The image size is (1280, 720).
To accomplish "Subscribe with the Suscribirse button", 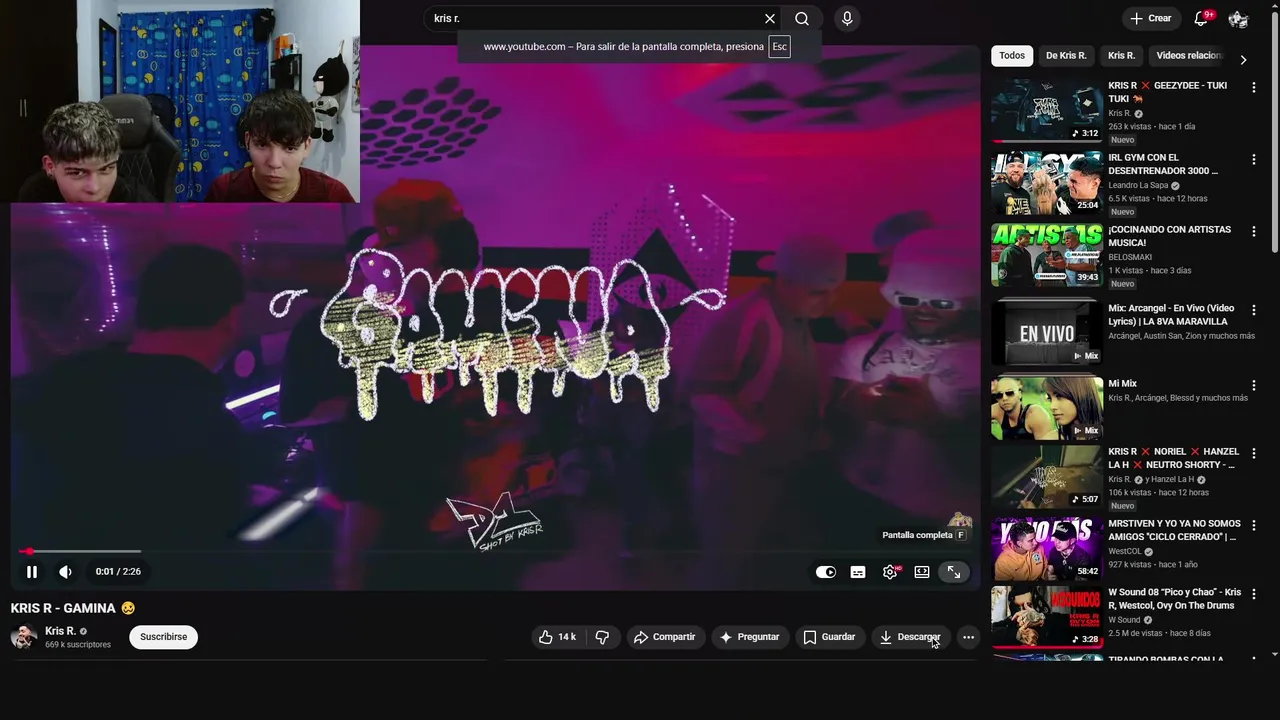I will (164, 637).
